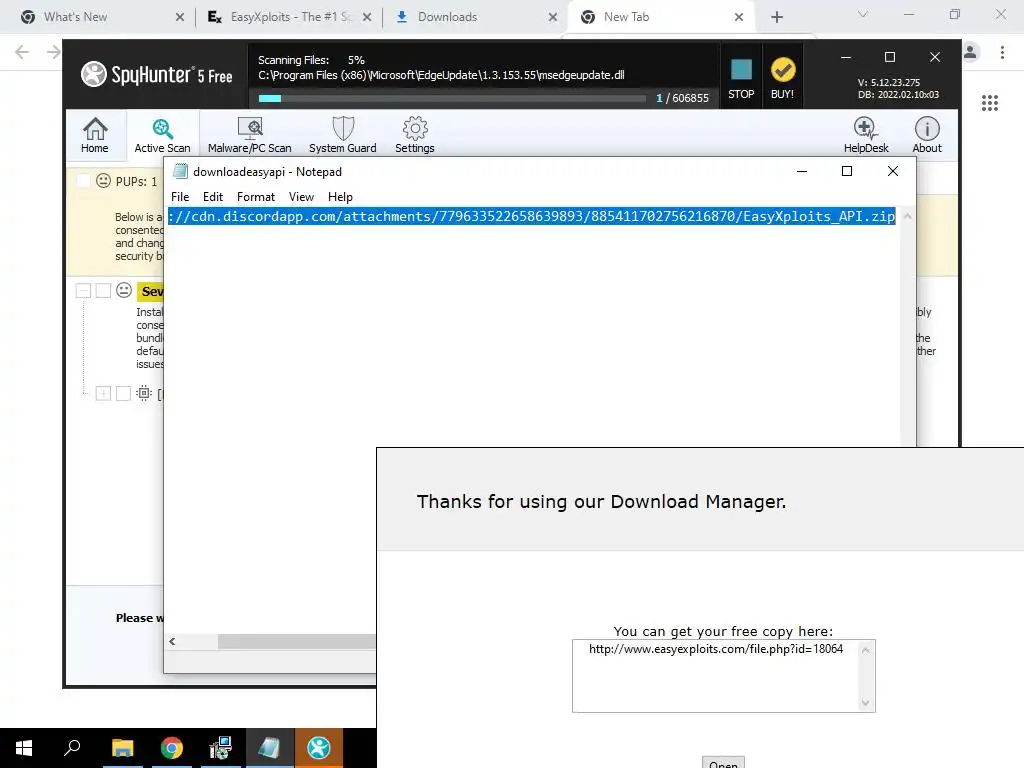Click the severity face icon
The width and height of the screenshot is (1024, 768).
[124, 290]
